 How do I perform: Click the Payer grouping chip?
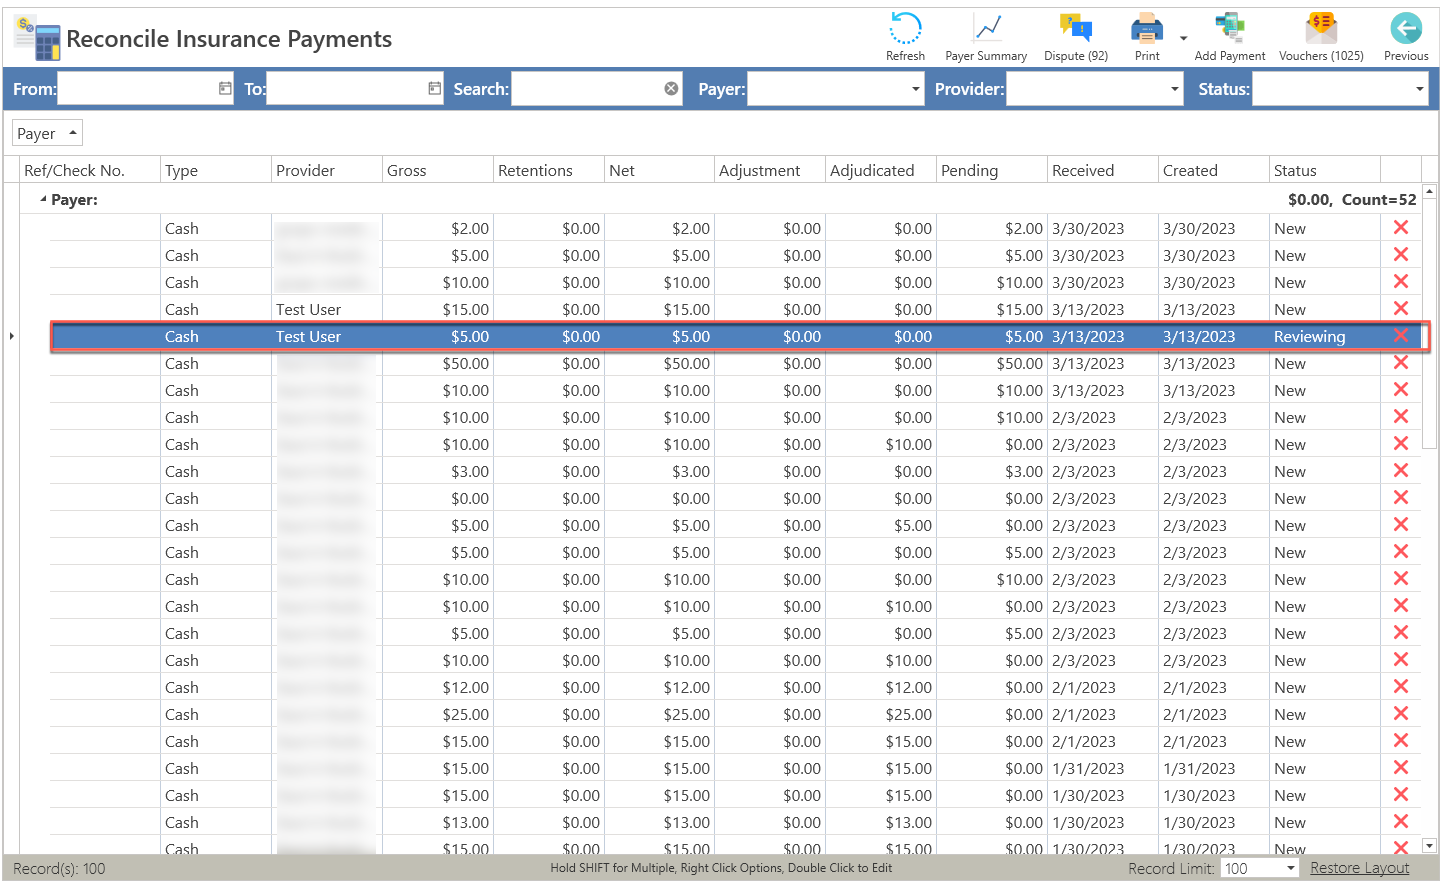click(x=46, y=133)
